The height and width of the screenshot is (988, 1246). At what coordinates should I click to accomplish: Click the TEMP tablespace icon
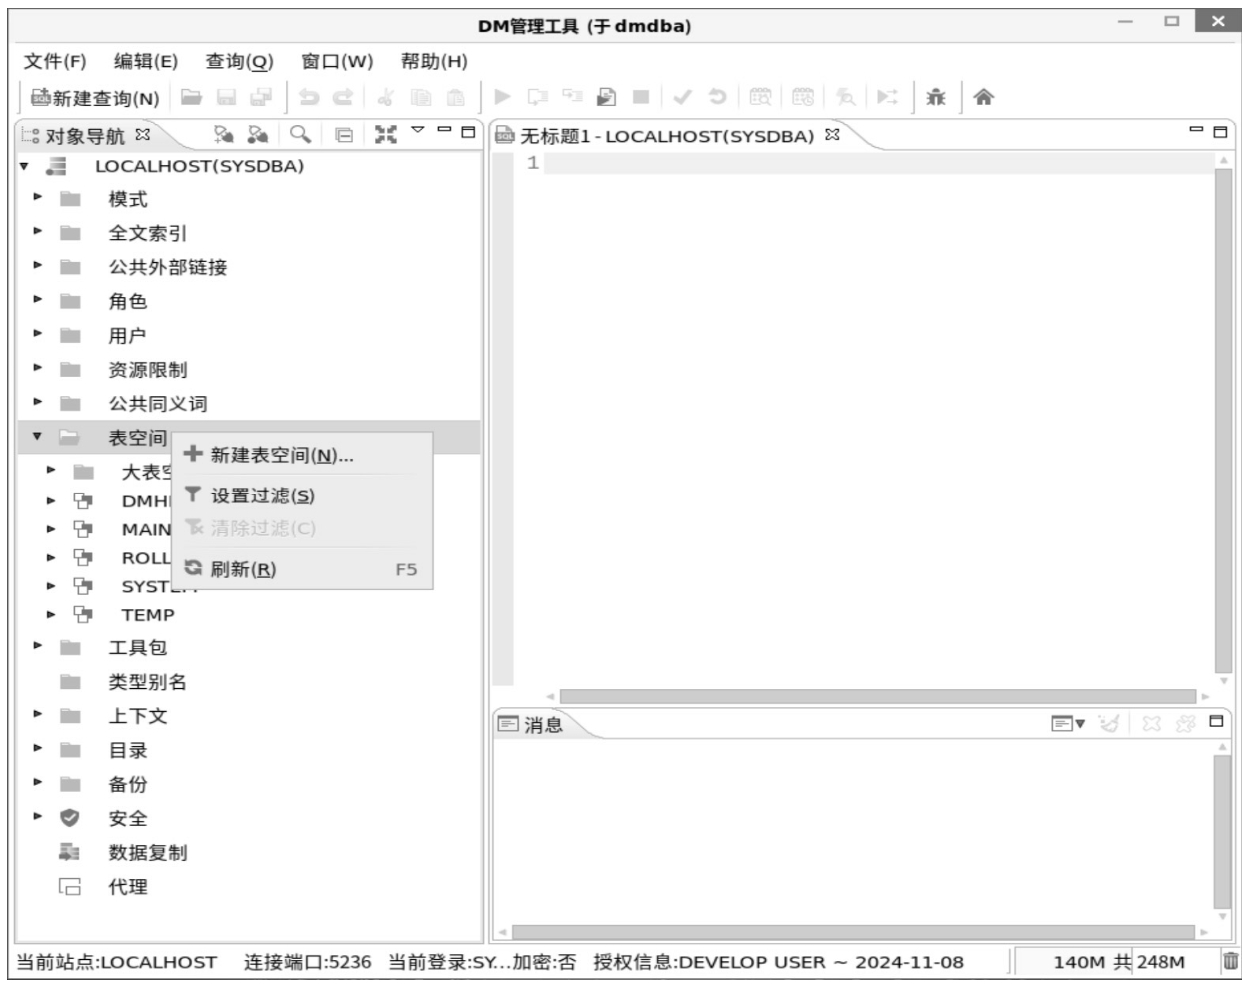[x=83, y=614]
